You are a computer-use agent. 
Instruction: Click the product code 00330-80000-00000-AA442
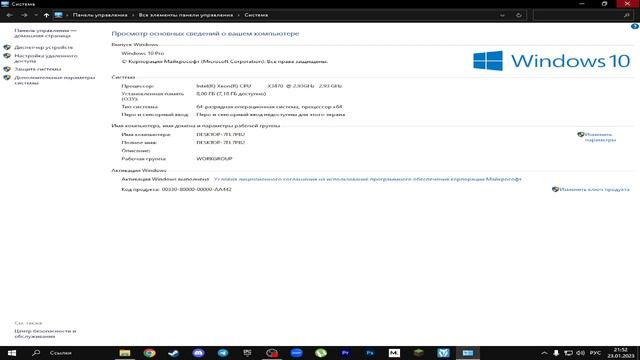pyautogui.click(x=196, y=189)
